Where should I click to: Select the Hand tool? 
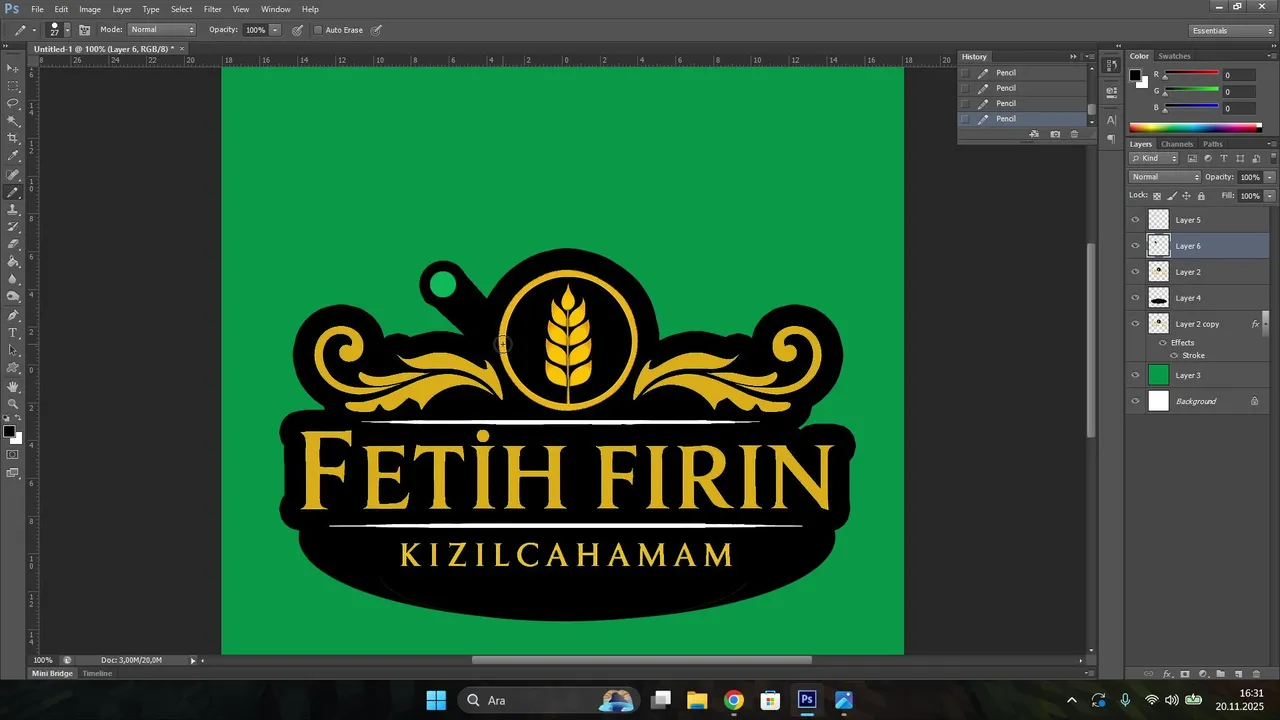pyautogui.click(x=13, y=386)
